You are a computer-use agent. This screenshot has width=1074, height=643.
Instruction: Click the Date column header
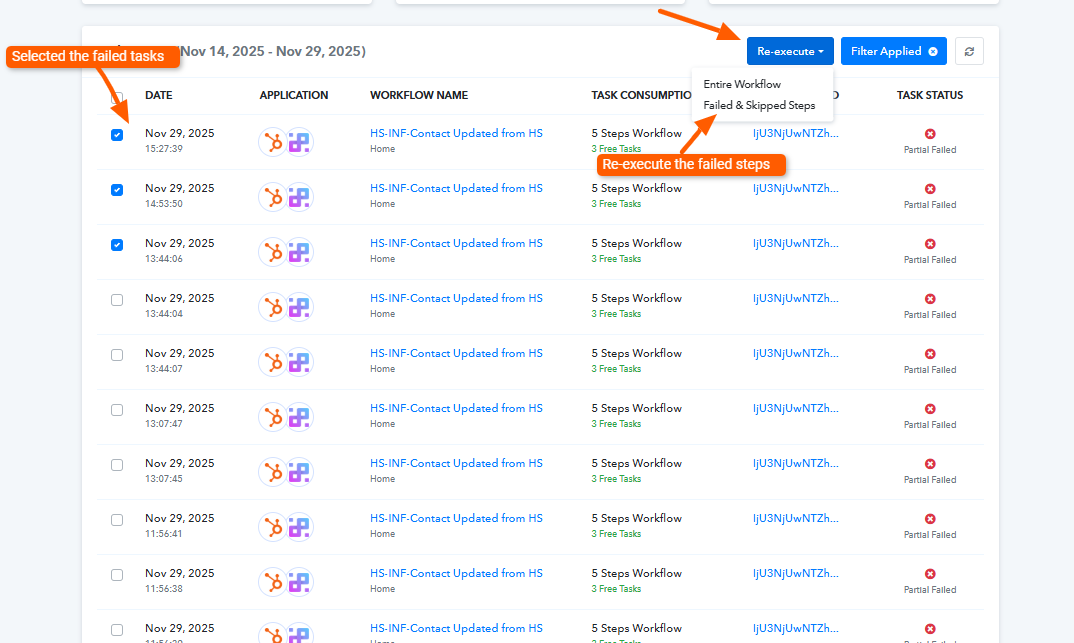[158, 95]
